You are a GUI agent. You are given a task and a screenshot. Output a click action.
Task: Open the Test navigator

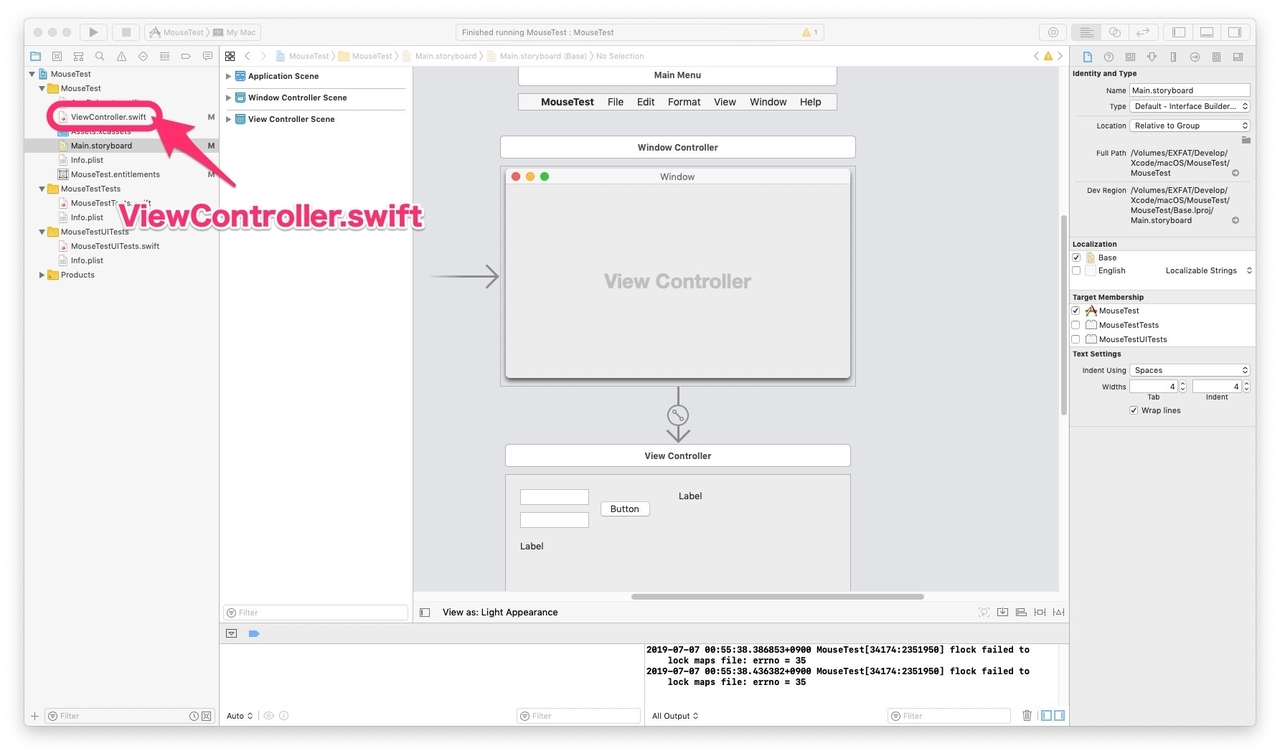click(x=143, y=56)
